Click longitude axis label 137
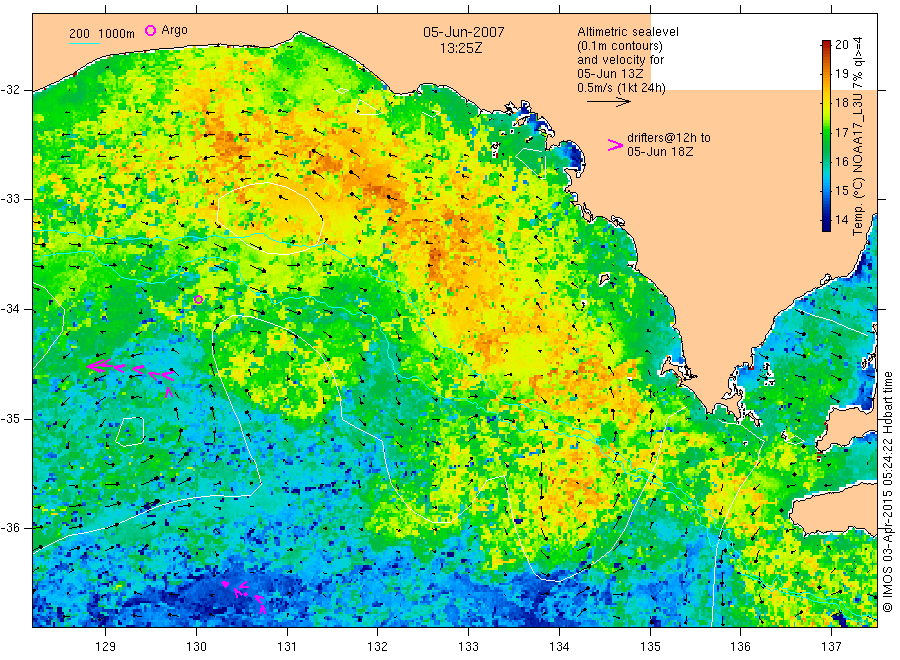Image resolution: width=900 pixels, height=660 pixels. click(831, 647)
